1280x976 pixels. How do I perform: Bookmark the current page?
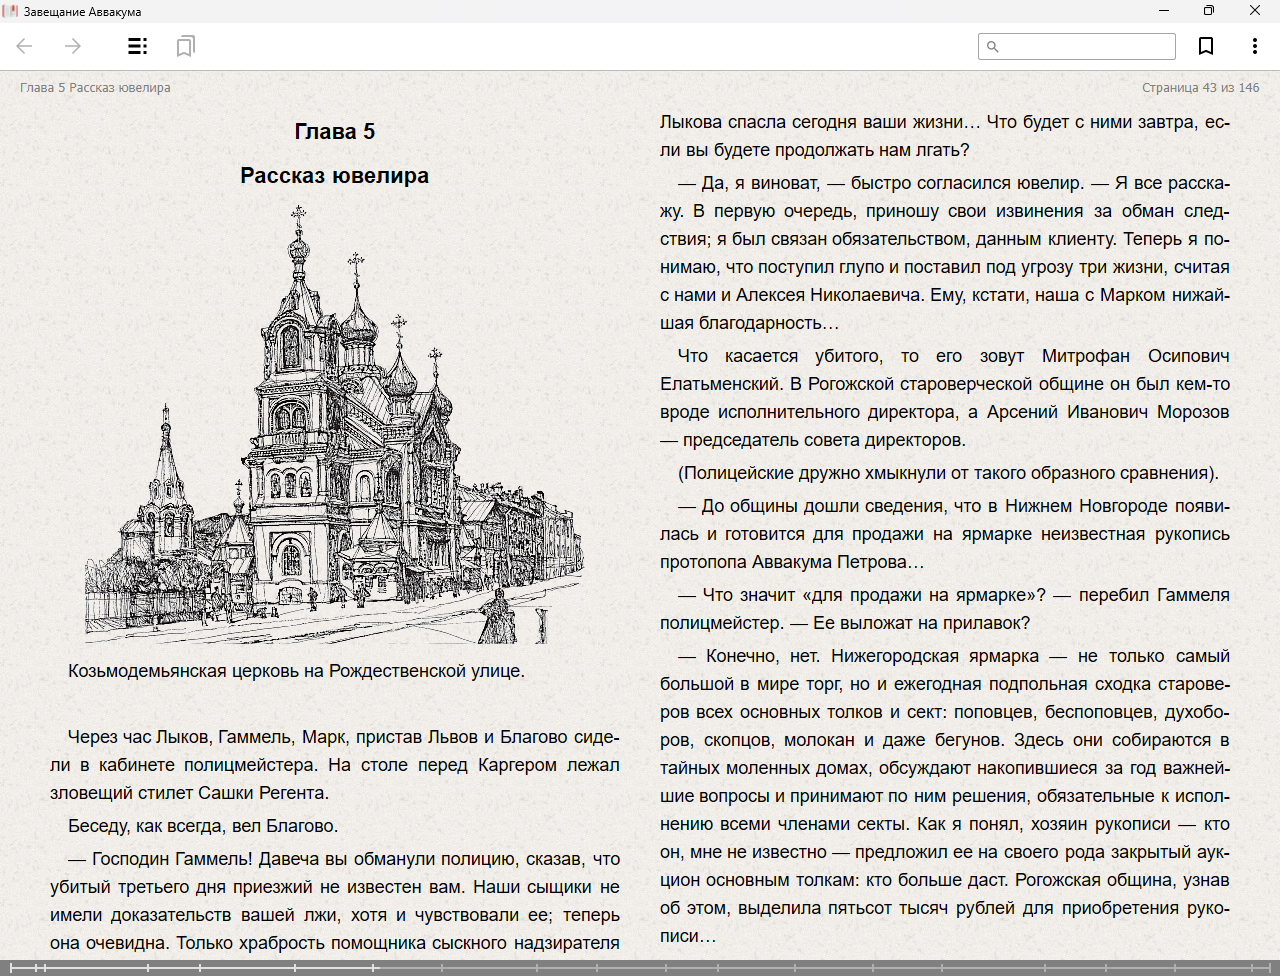(1206, 46)
